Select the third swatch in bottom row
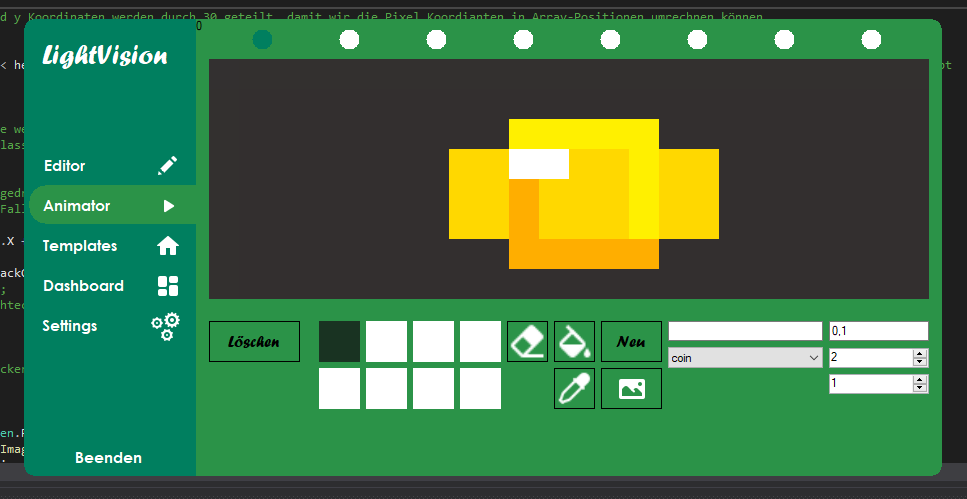967x499 pixels. pos(433,389)
